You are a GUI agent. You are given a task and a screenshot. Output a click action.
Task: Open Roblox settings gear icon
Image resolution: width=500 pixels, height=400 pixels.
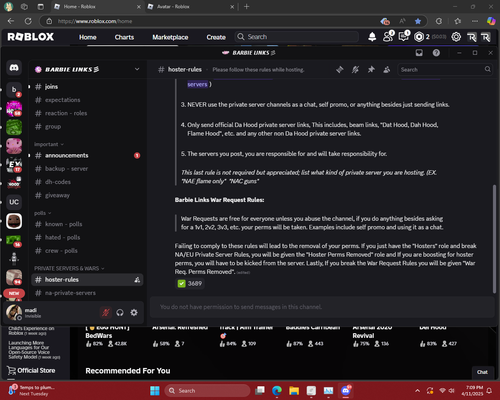tap(456, 37)
